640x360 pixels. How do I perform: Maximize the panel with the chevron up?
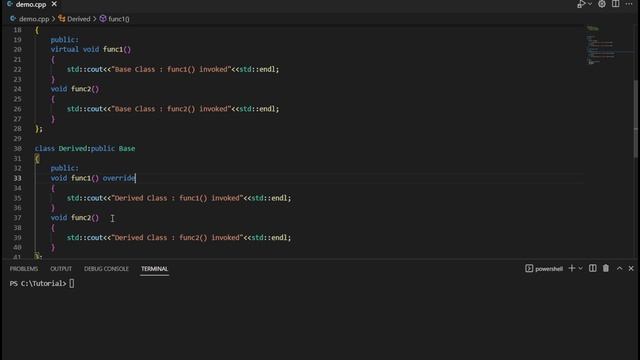click(x=620, y=268)
